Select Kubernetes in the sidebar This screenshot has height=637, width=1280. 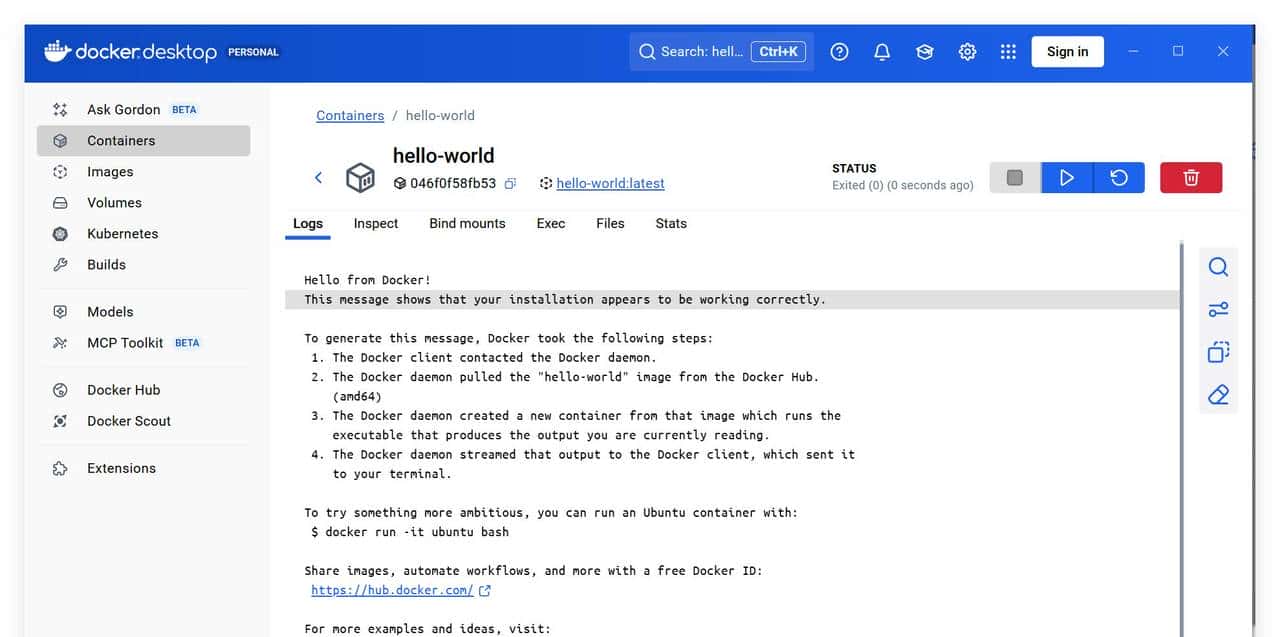click(123, 233)
